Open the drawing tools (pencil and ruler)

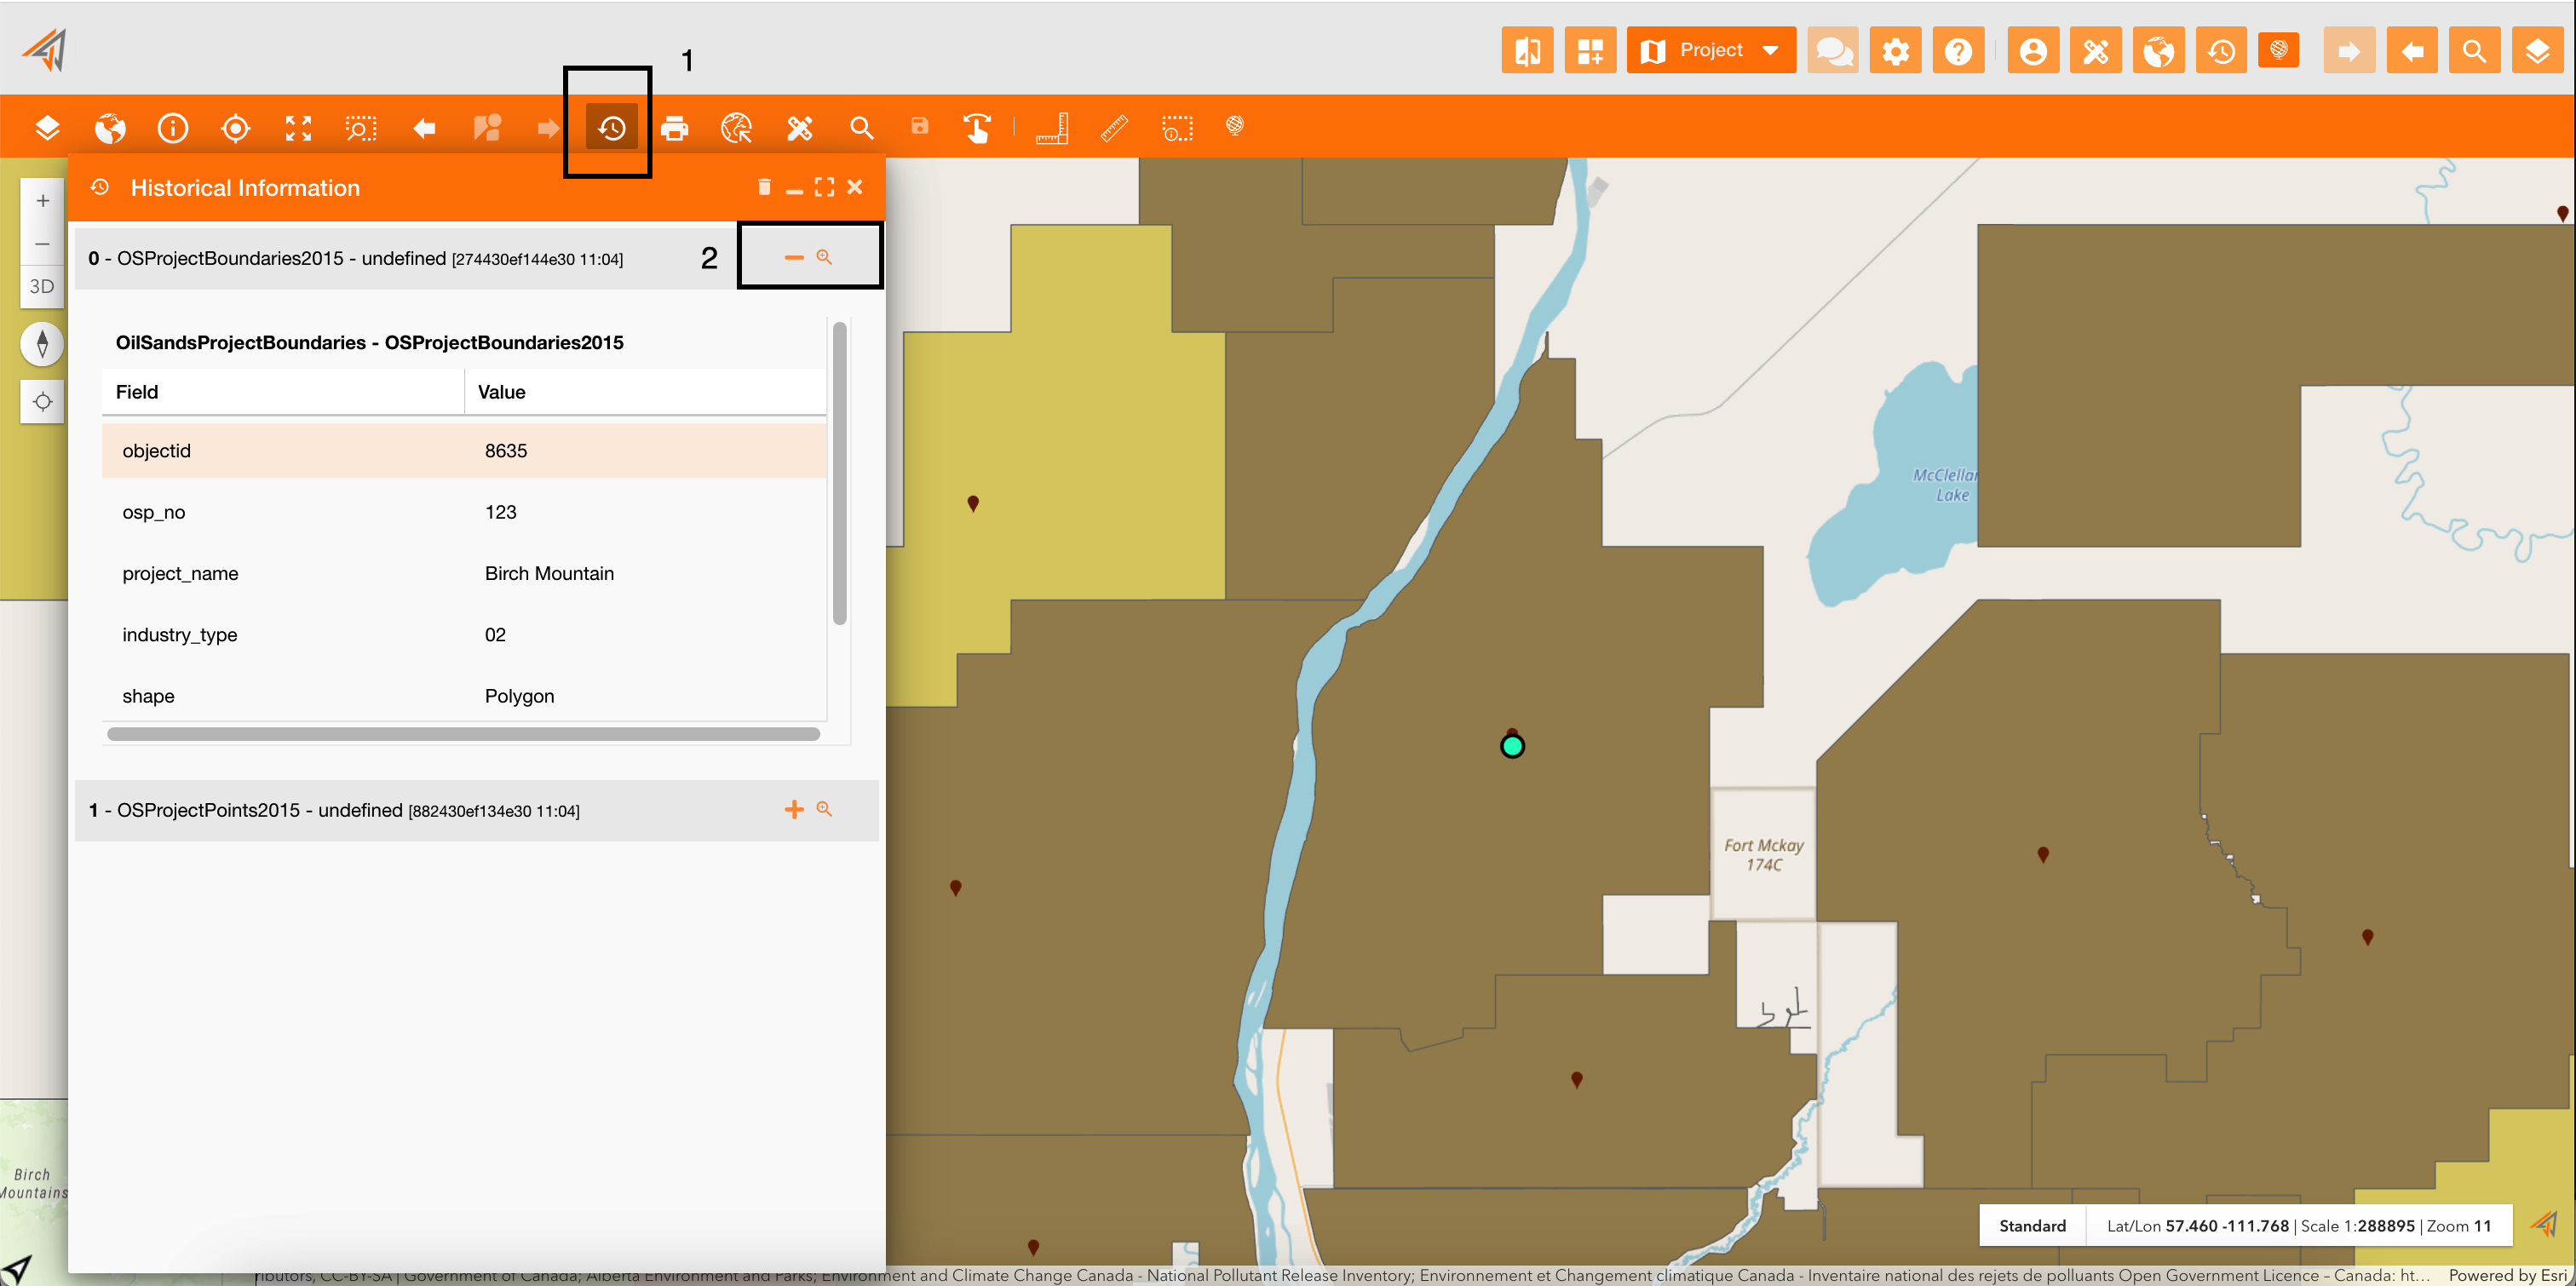point(800,128)
